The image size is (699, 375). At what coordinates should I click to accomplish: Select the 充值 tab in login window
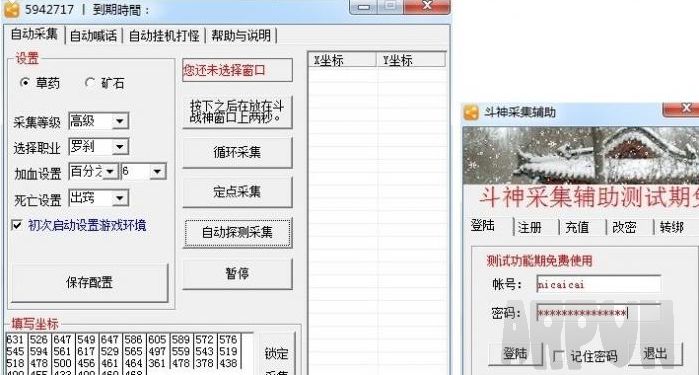point(577,227)
